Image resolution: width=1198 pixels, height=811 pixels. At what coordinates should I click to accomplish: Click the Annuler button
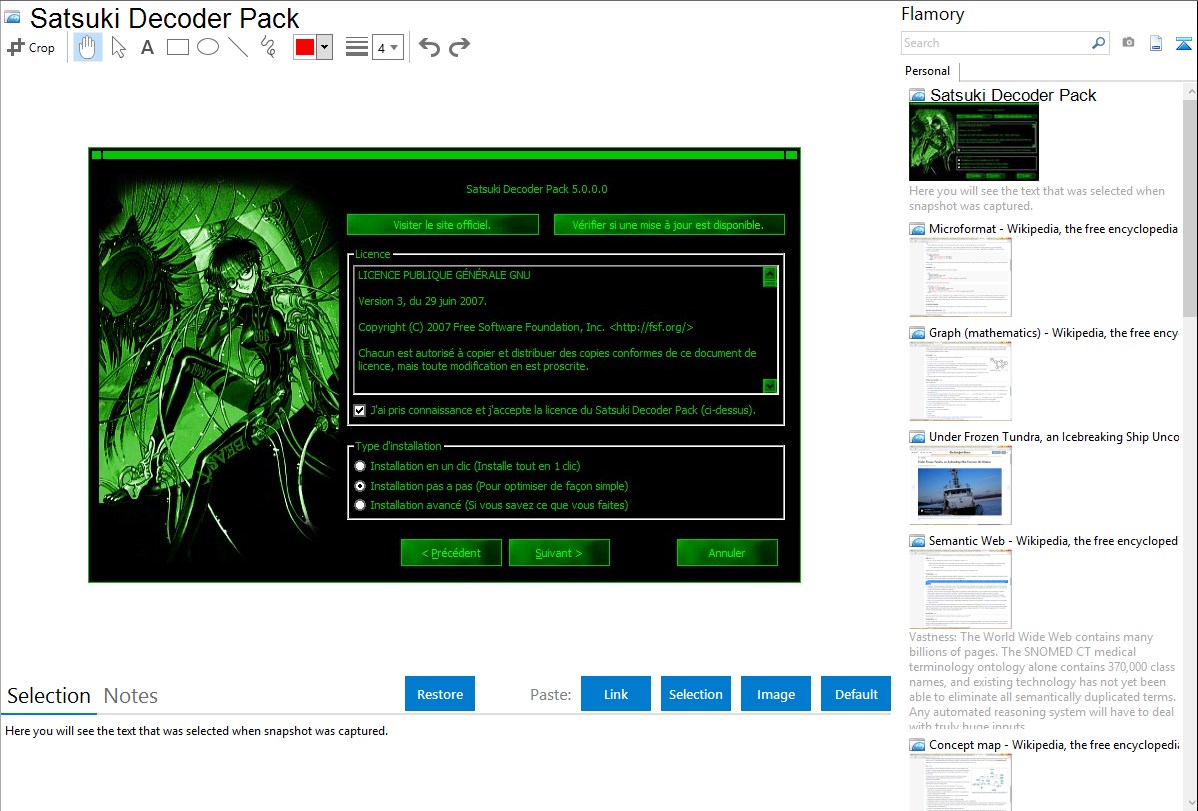pos(727,553)
